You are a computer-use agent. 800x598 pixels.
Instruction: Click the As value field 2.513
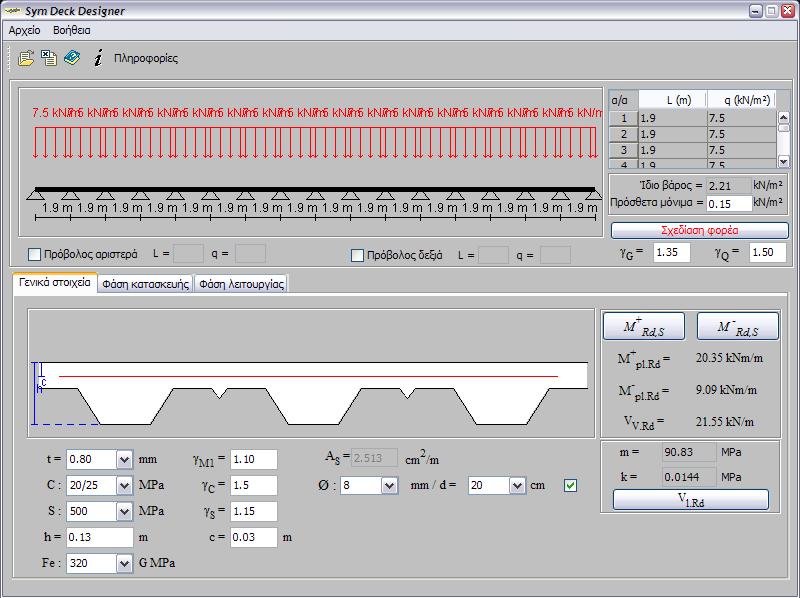[x=374, y=458]
